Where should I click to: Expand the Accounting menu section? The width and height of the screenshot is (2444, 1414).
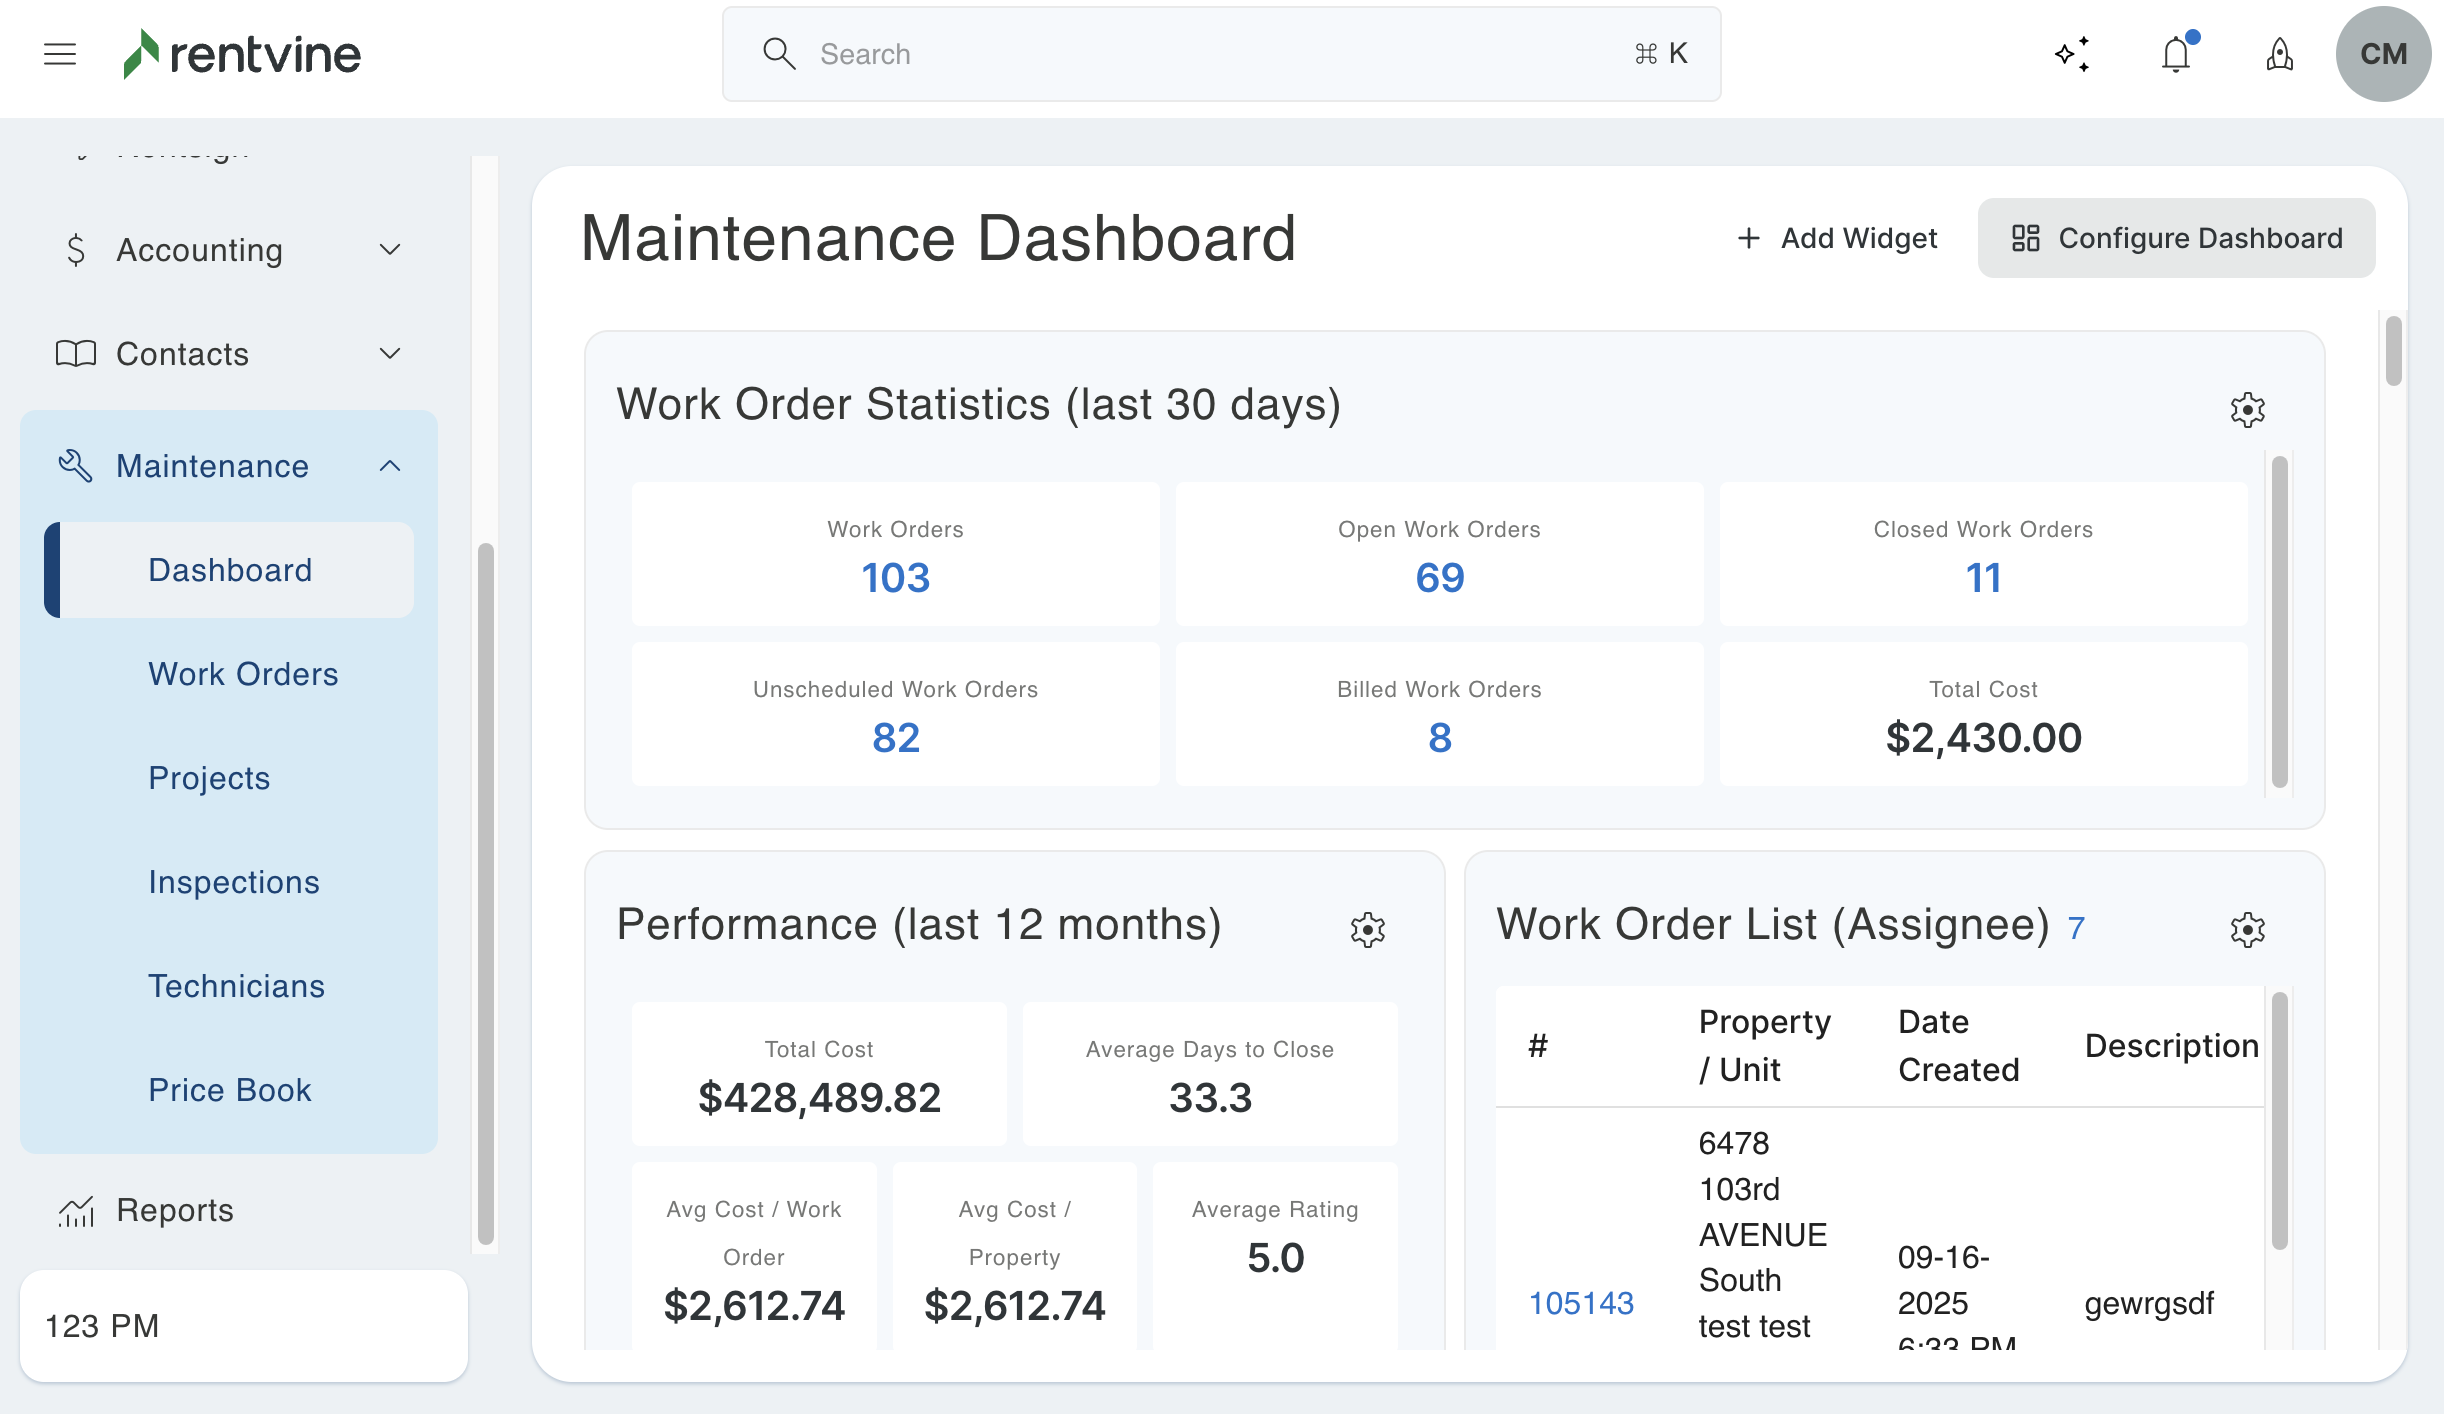[229, 250]
